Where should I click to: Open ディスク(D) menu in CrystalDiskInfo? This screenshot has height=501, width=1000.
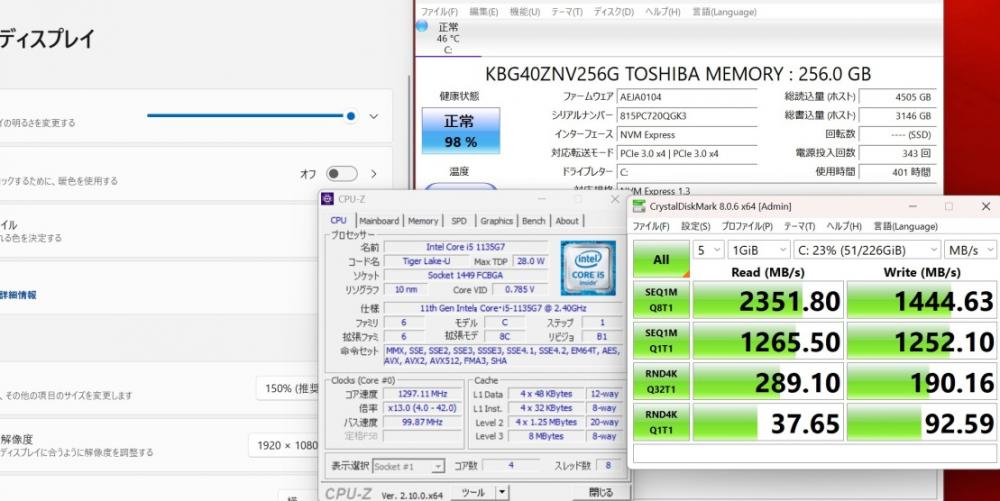click(x=613, y=11)
